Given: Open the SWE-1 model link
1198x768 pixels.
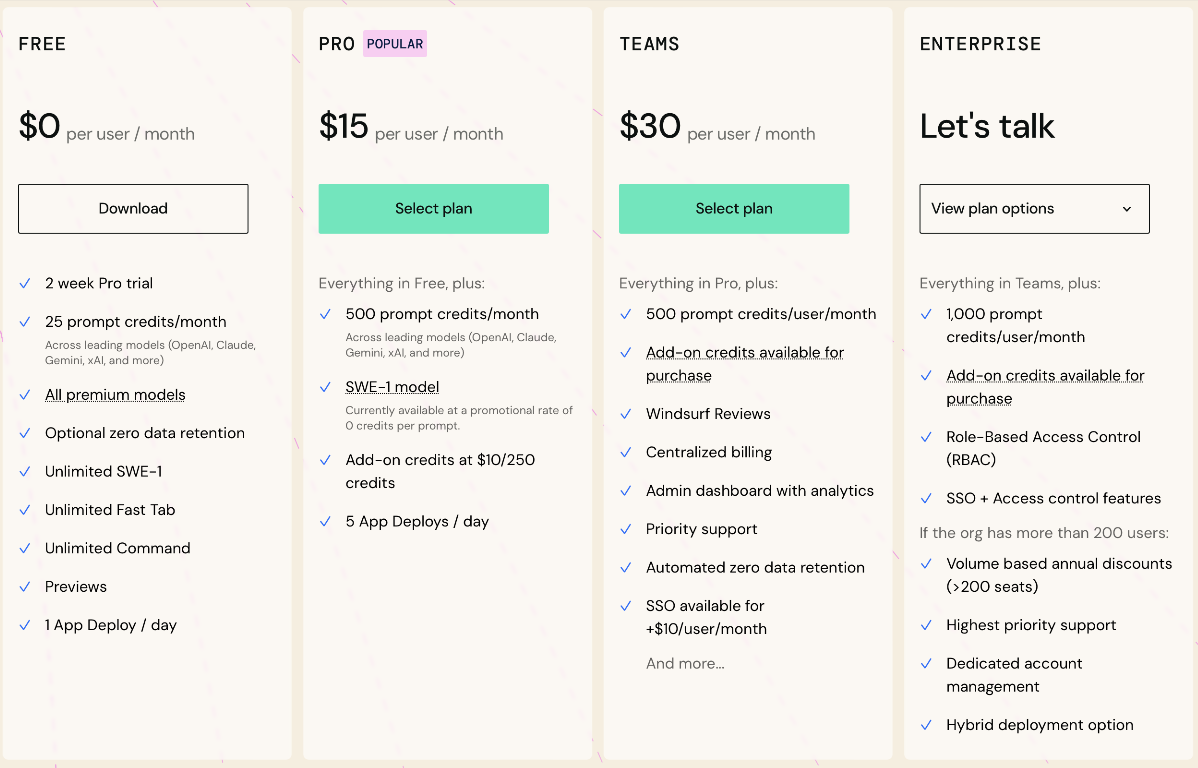Looking at the screenshot, I should click(392, 387).
